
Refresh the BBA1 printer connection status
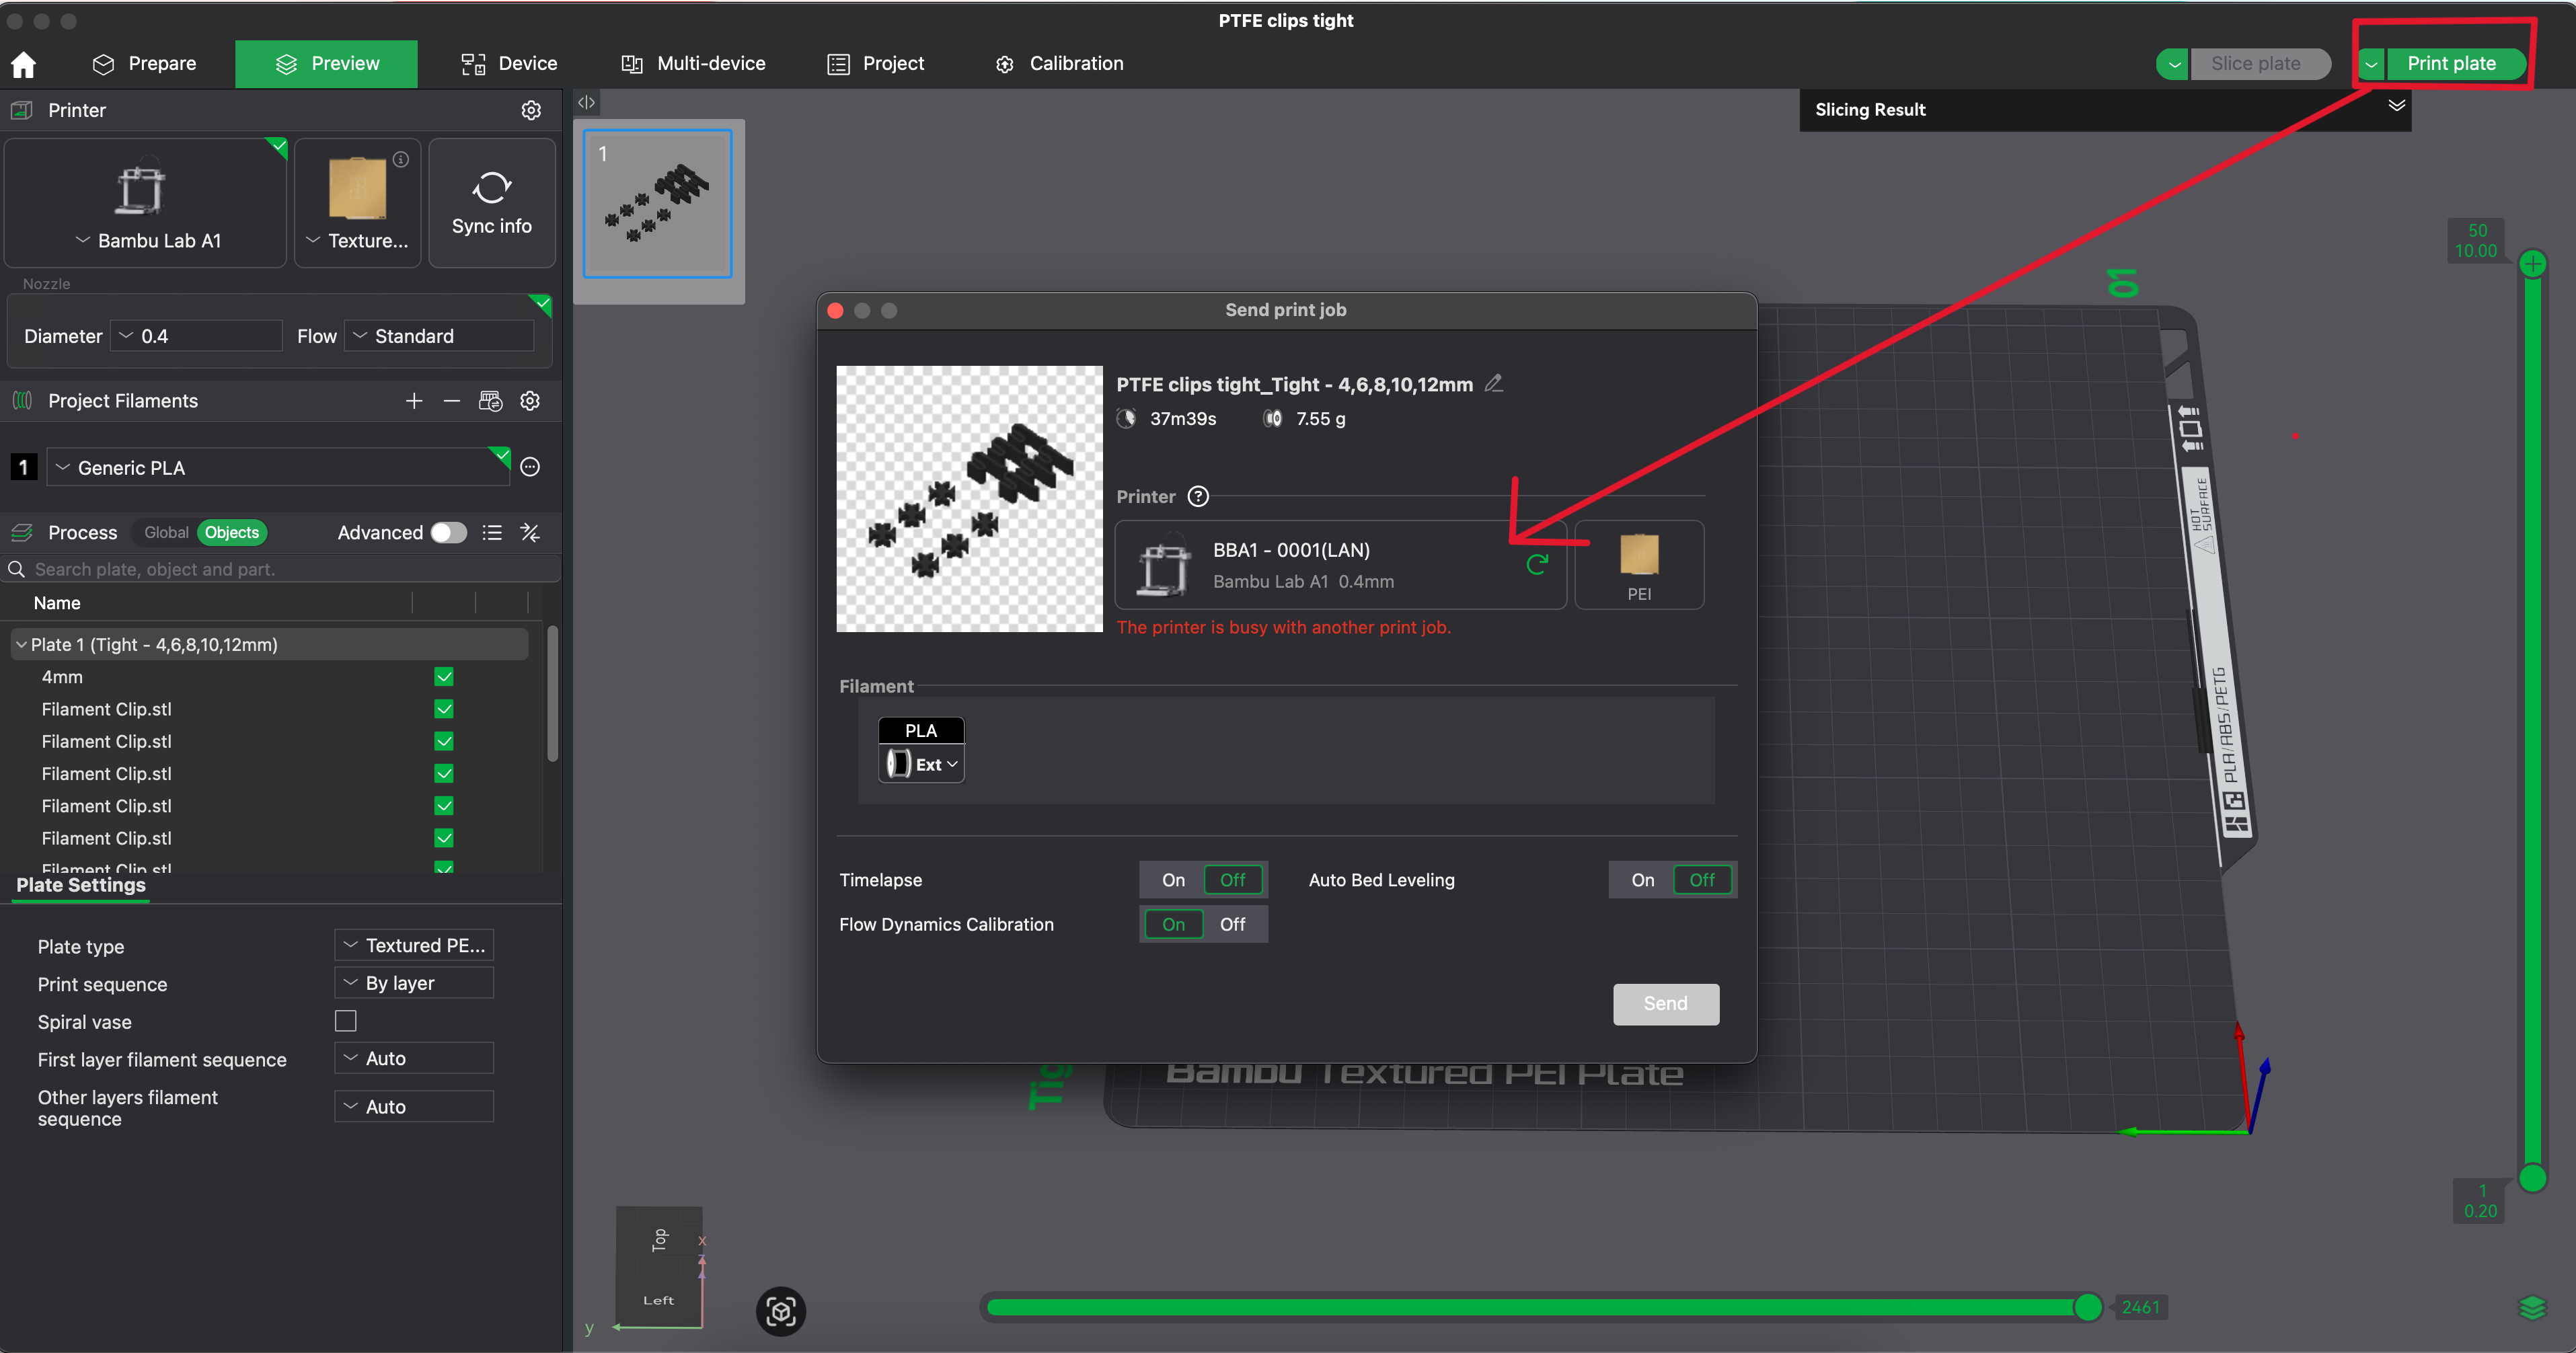pos(1538,564)
